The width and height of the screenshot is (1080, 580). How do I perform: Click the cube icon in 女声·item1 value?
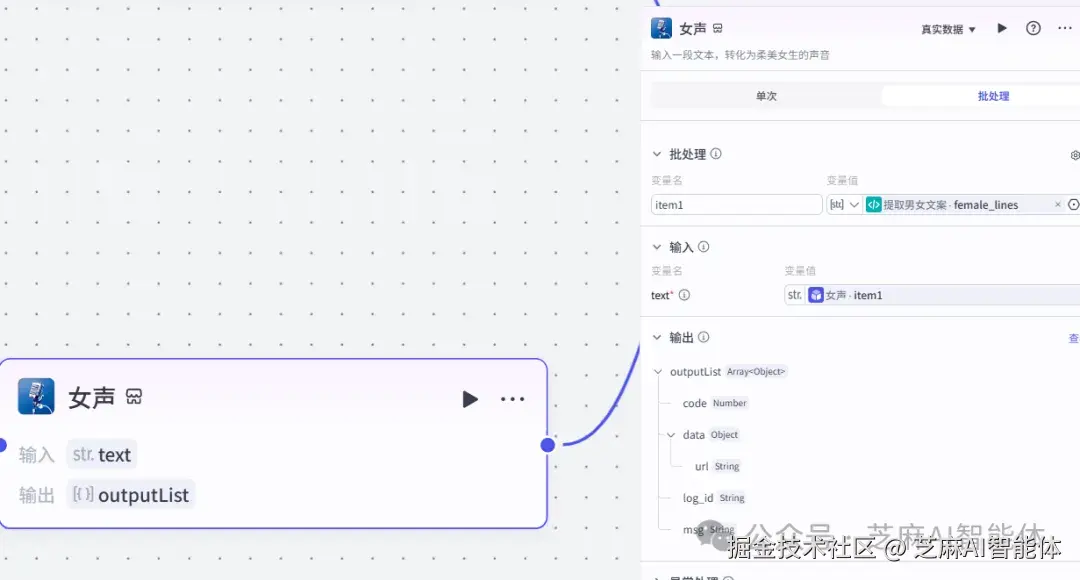[x=815, y=295]
